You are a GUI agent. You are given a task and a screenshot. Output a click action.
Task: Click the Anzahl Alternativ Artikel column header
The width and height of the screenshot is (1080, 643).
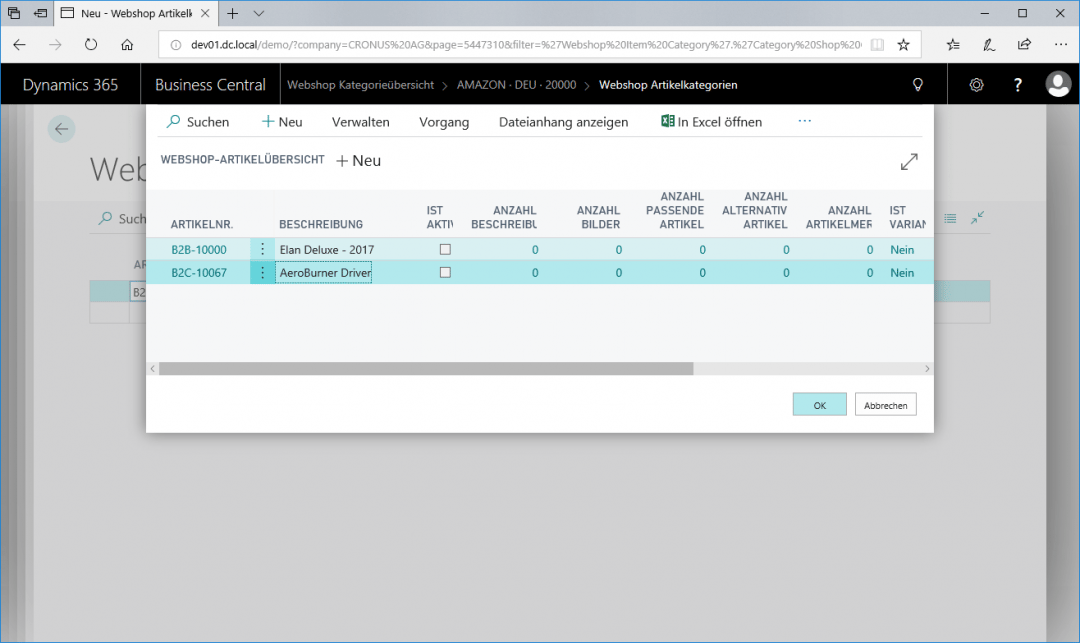(x=755, y=211)
